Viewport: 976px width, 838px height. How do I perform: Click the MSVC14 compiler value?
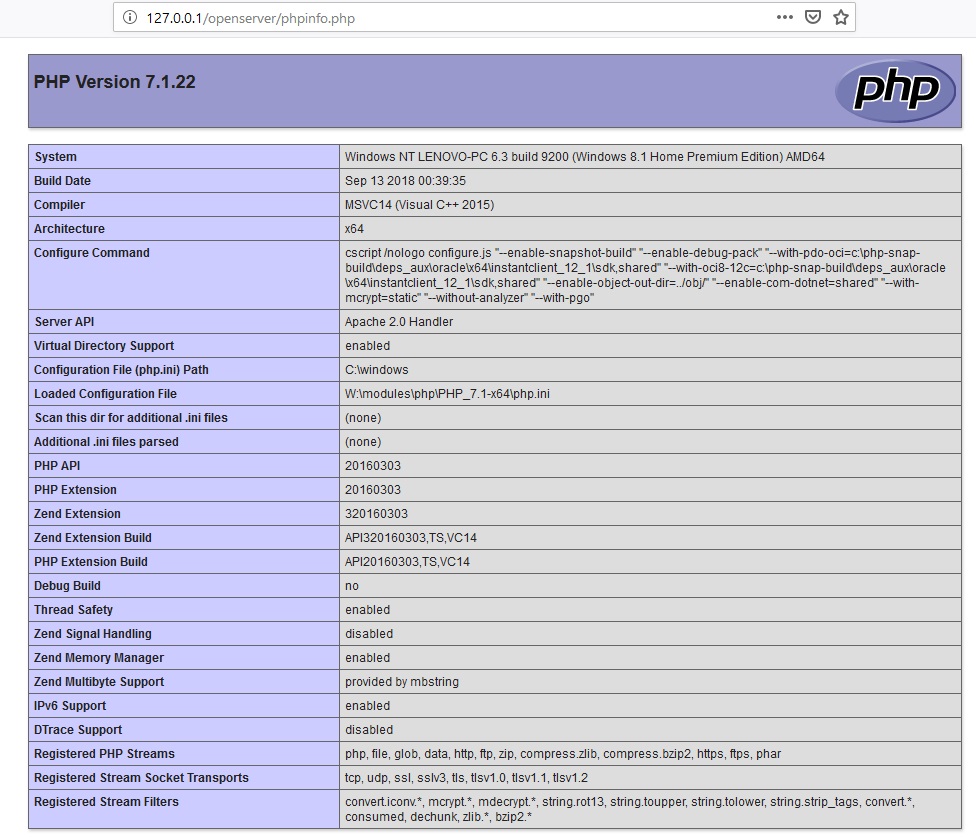(419, 205)
